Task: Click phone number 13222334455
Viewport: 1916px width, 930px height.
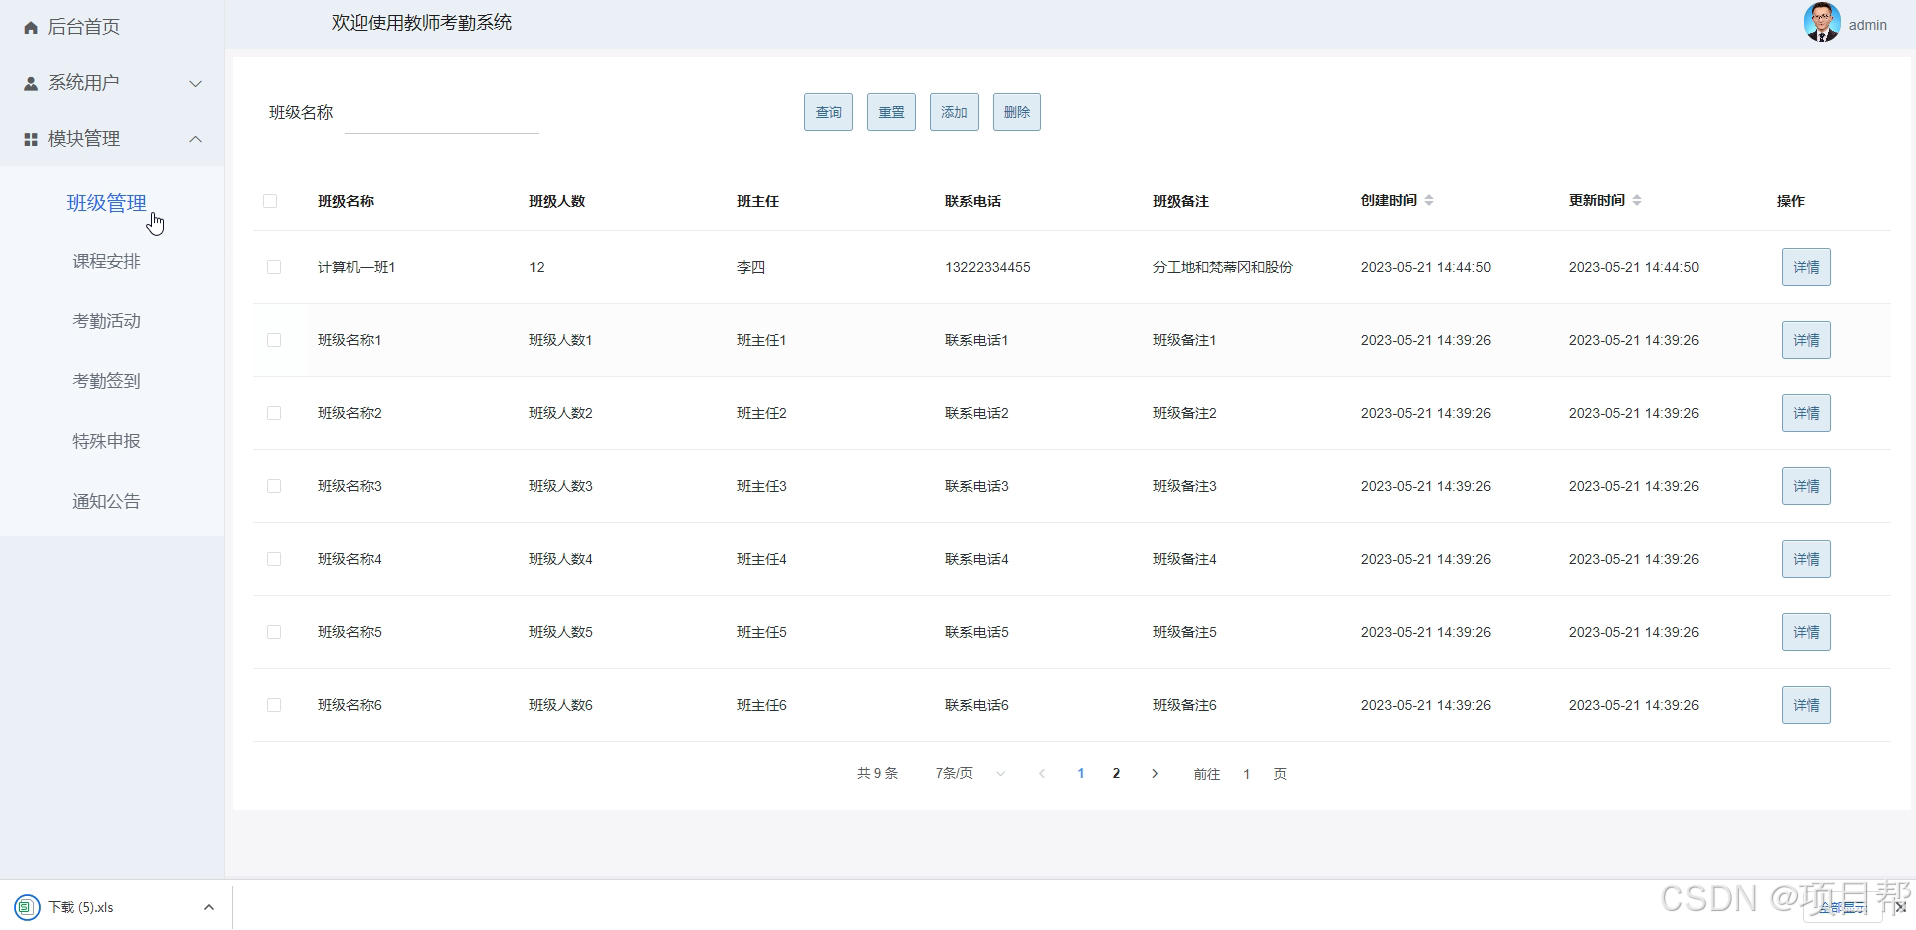Action: (987, 267)
